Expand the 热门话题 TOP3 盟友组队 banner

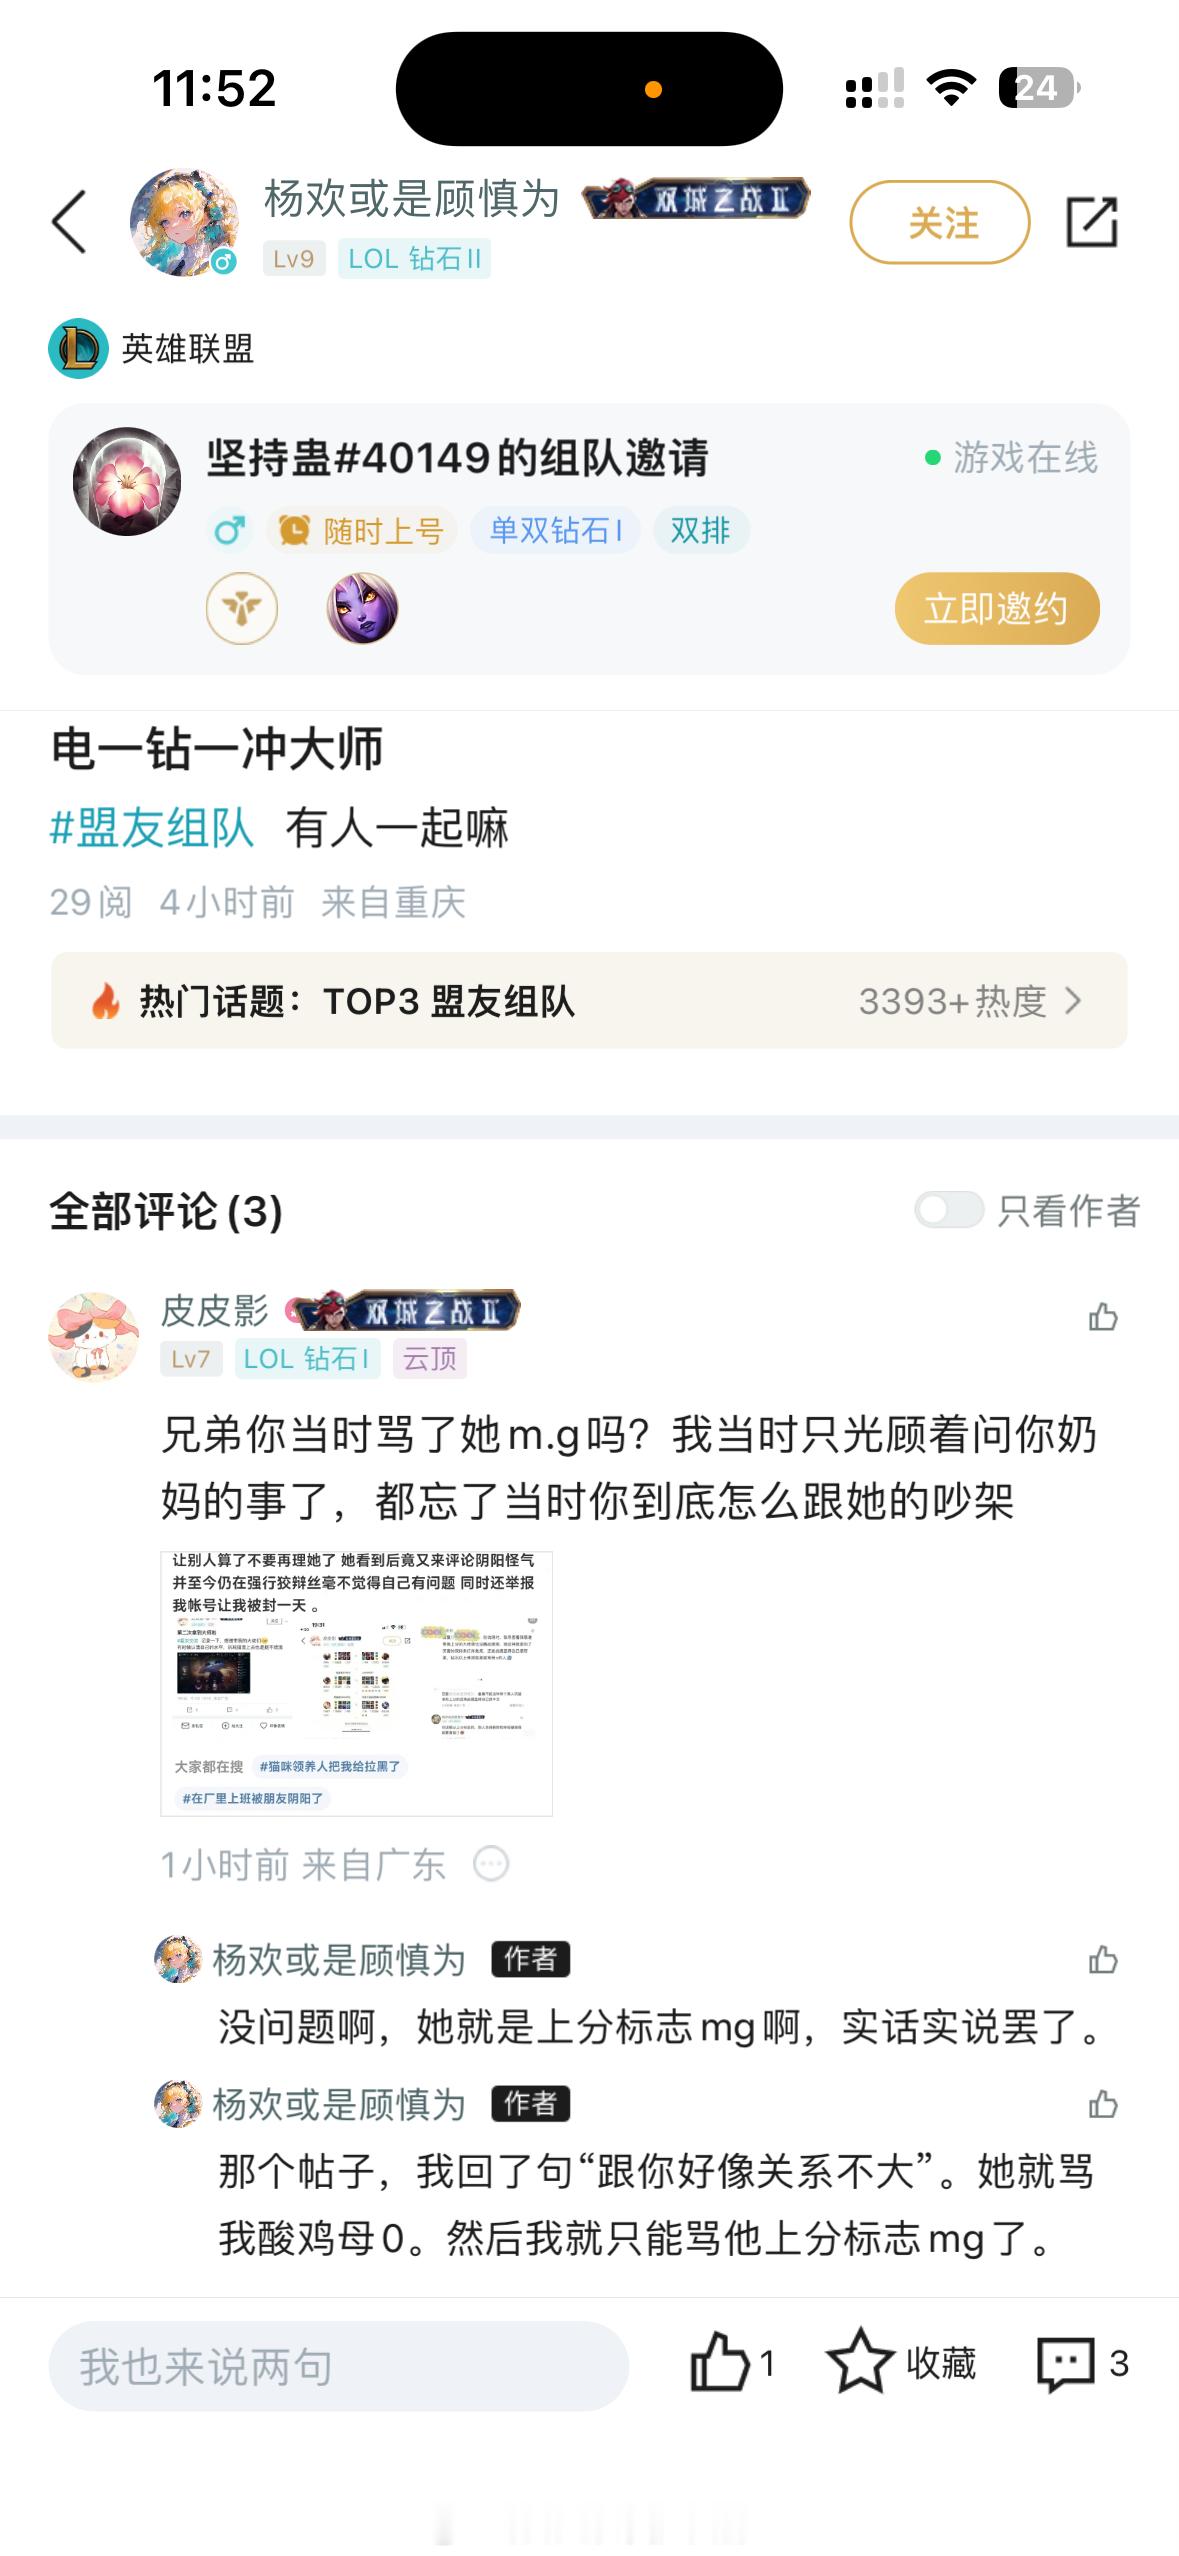(589, 1001)
